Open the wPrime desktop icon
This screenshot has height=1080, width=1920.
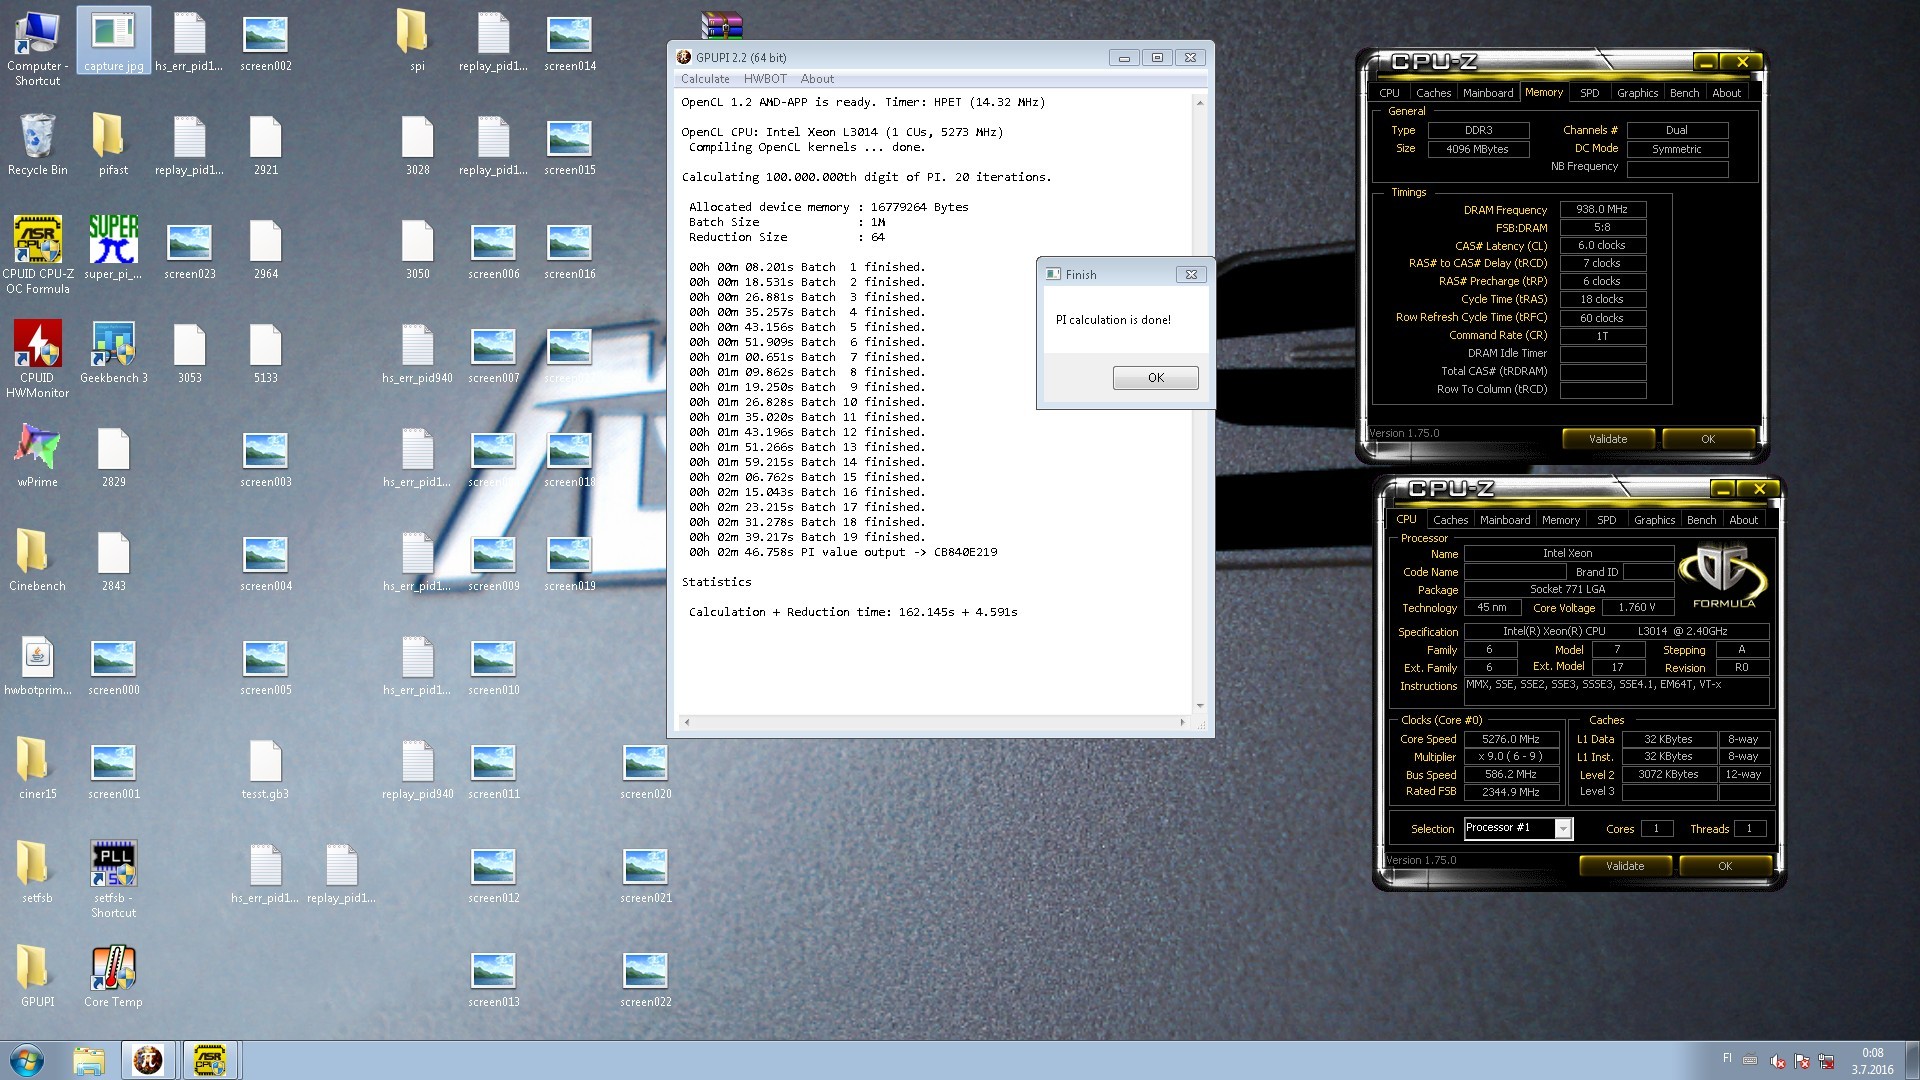point(37,456)
